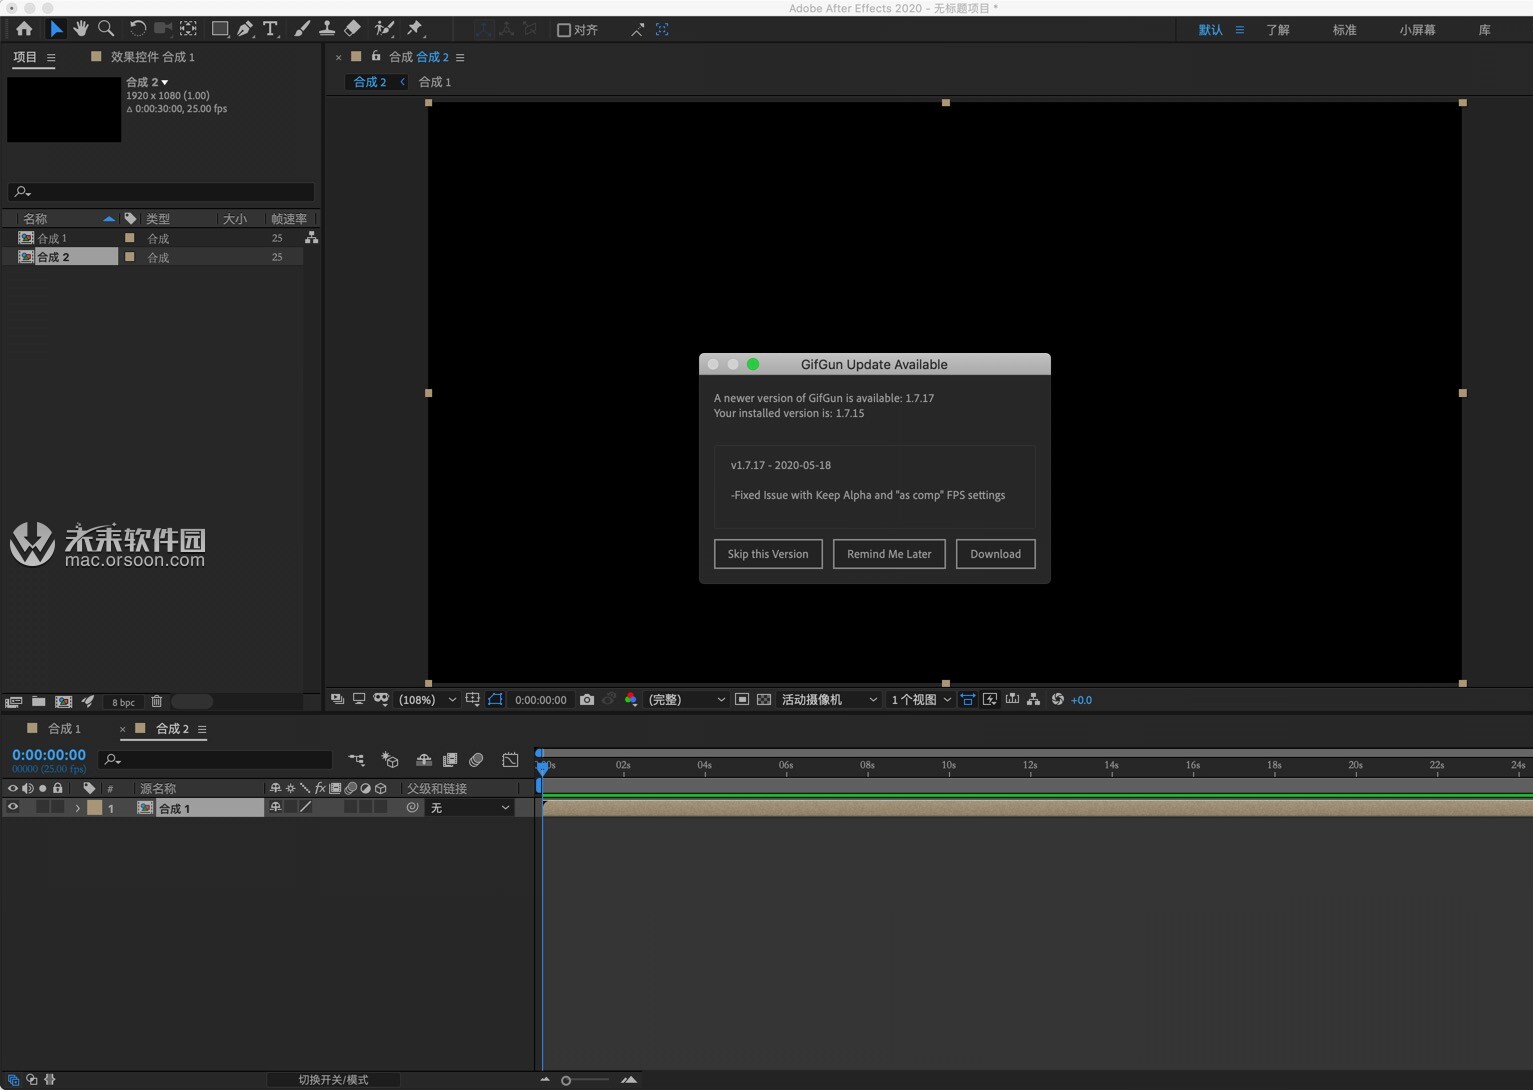Open the 效果控件 合成 1 panel tab
This screenshot has width=1533, height=1090.
coord(152,57)
